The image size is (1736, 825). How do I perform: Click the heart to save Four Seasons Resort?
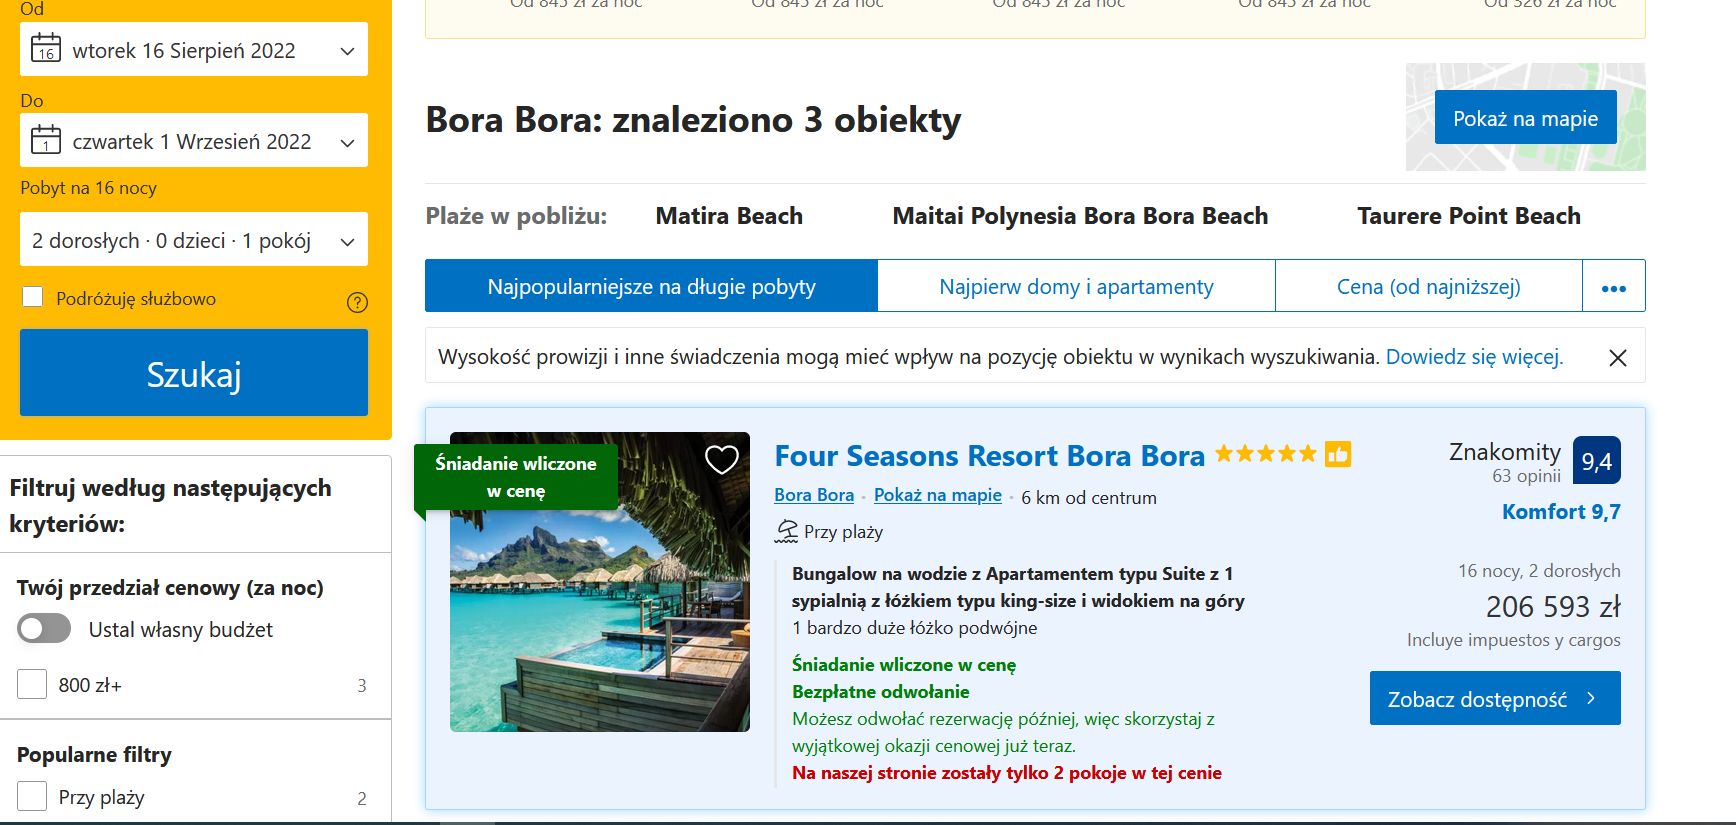pos(722,459)
